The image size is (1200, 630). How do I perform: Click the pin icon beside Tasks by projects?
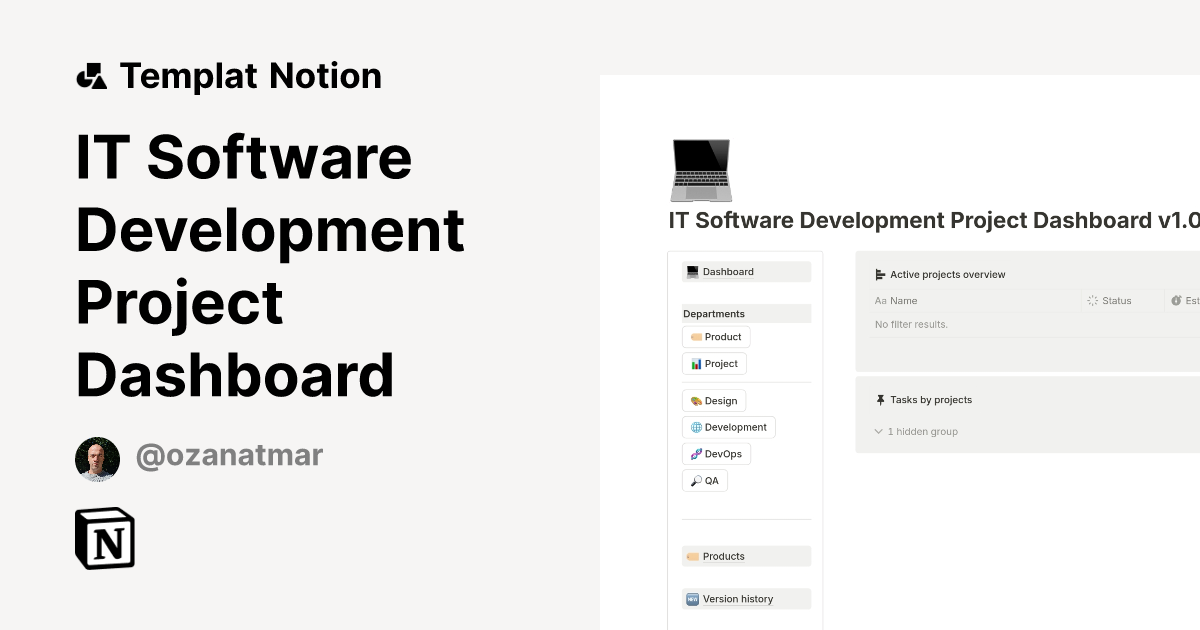click(x=880, y=399)
